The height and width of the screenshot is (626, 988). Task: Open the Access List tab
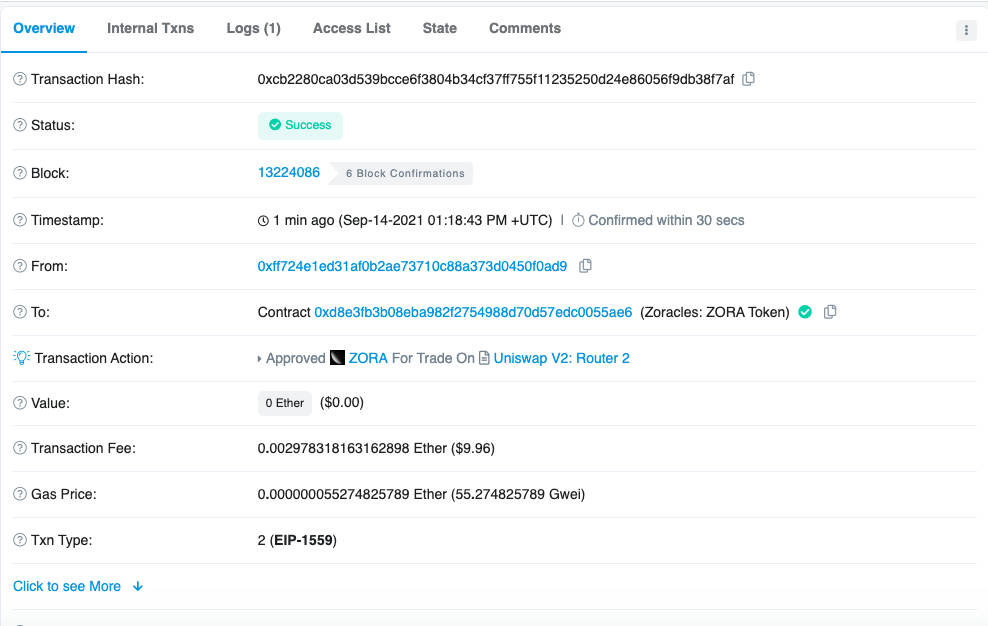[x=352, y=28]
